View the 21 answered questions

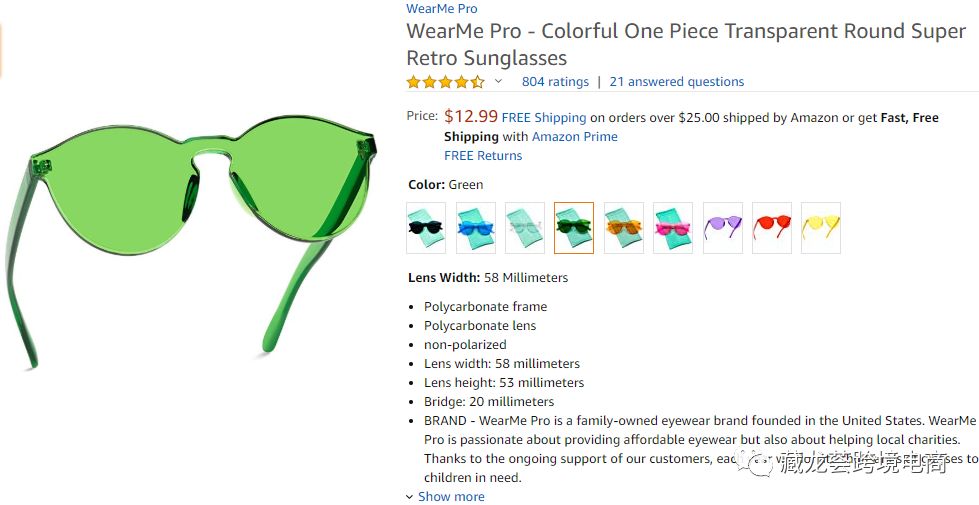[677, 82]
